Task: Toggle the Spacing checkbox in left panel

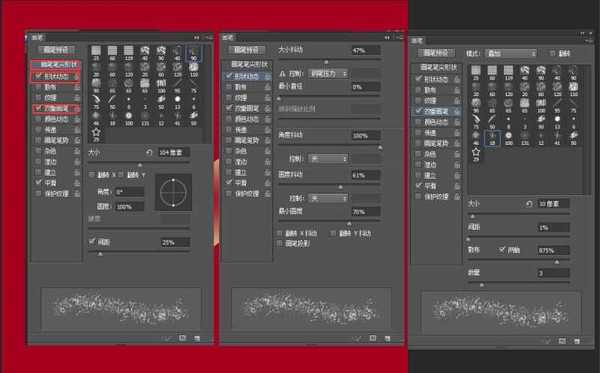Action: 92,241
